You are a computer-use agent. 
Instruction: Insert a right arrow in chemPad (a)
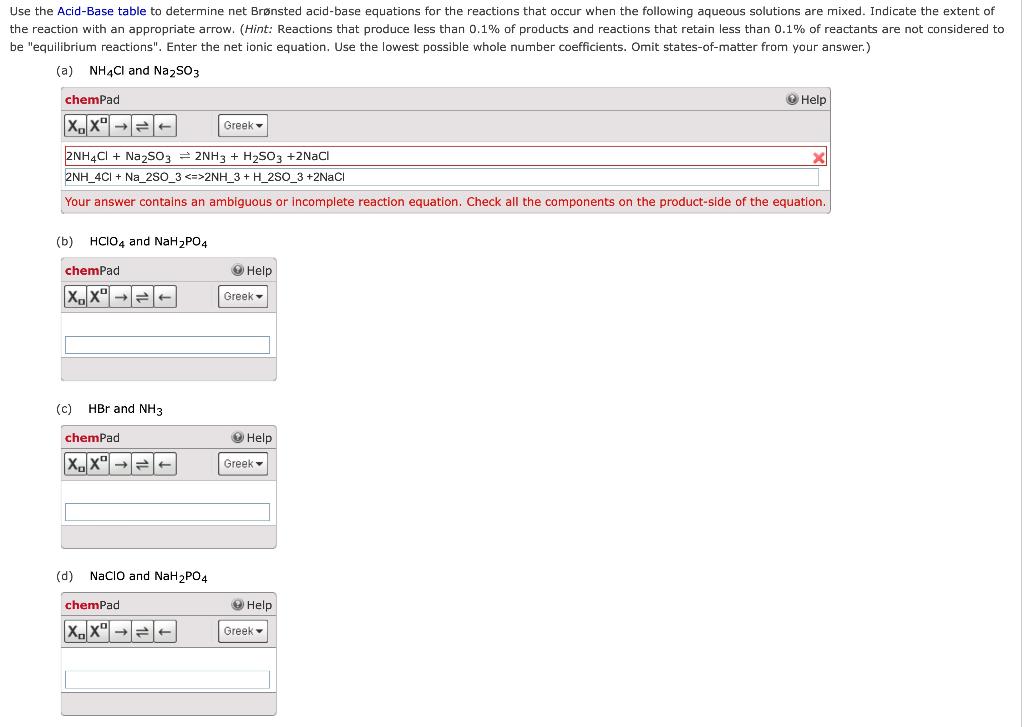coord(120,125)
